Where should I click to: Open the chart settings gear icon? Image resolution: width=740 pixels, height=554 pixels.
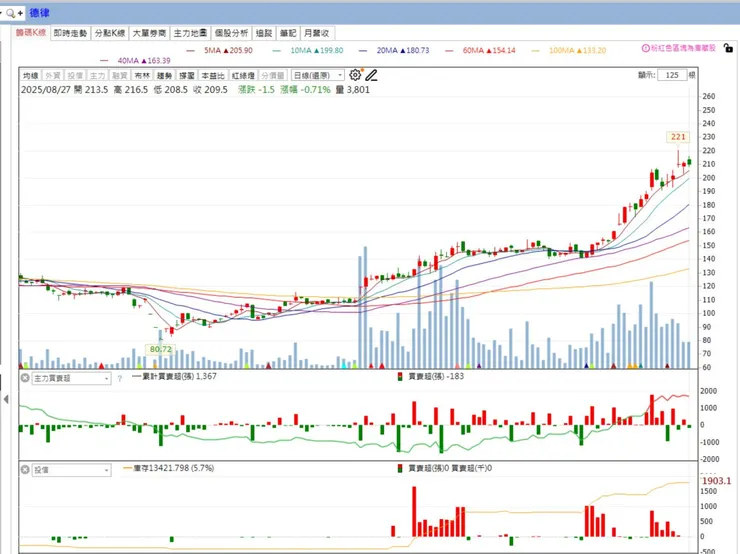point(355,75)
